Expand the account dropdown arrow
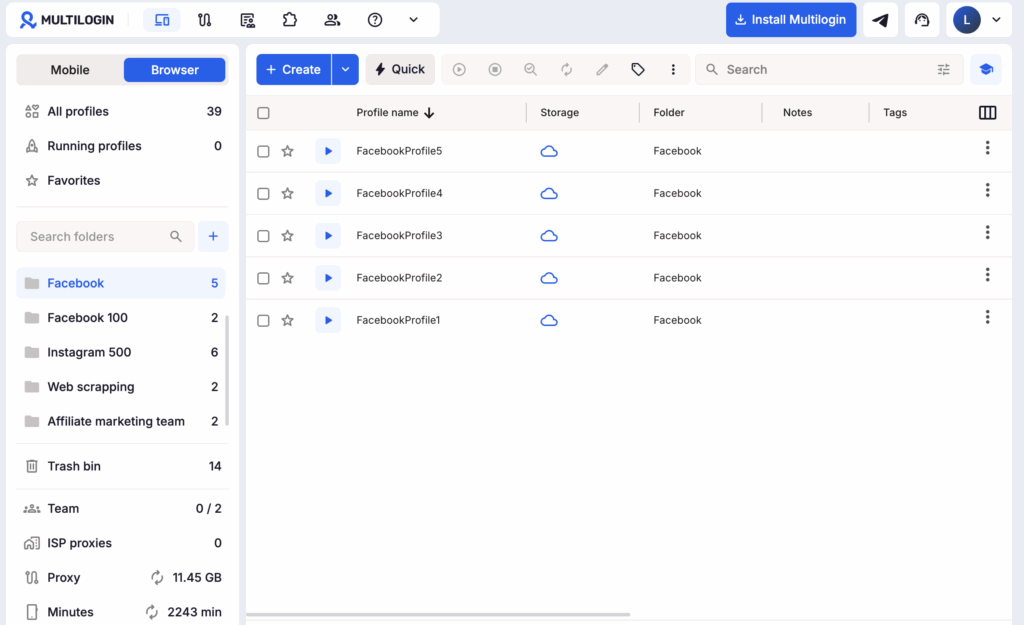1024x625 pixels. coord(996,20)
